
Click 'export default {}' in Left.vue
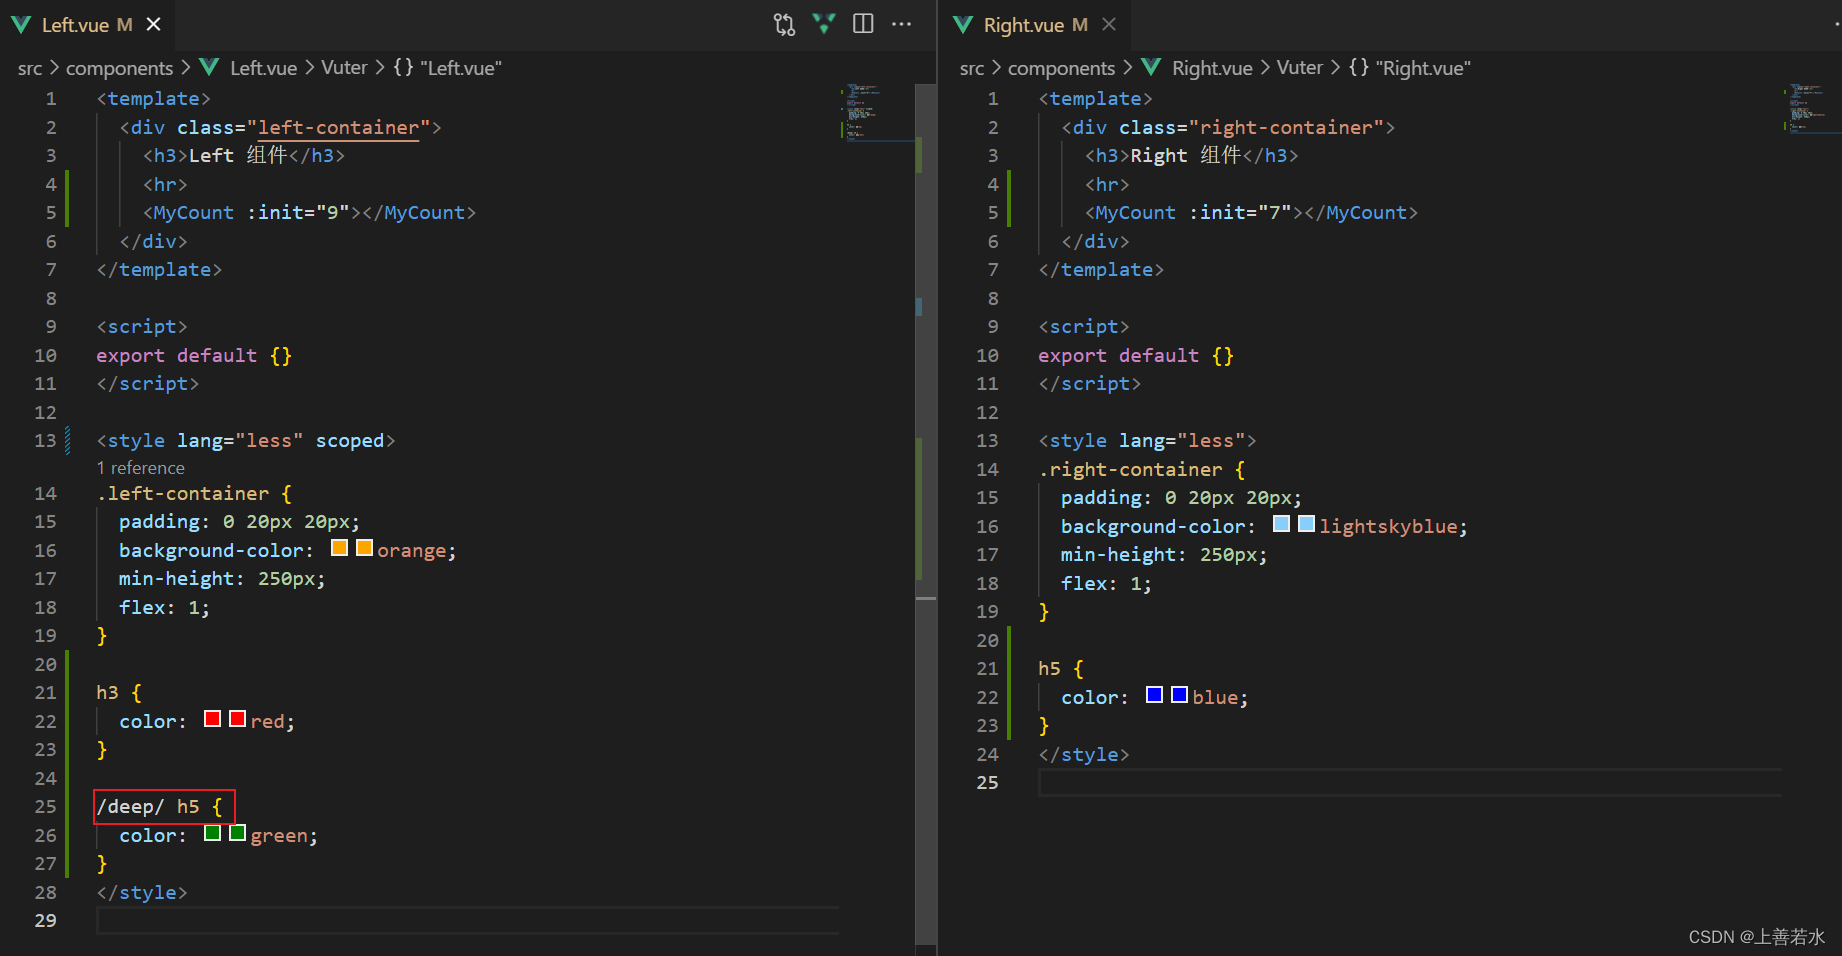(194, 355)
